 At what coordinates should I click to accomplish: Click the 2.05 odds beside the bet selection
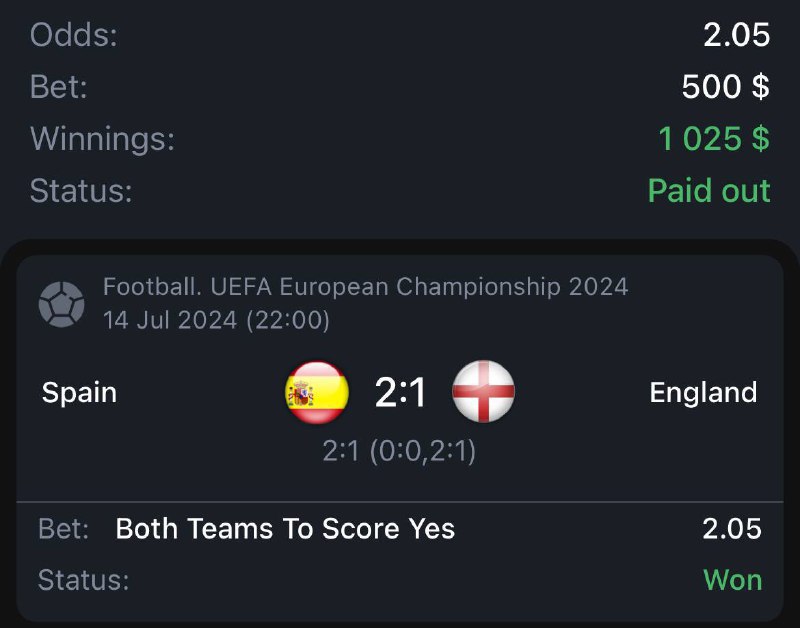point(732,528)
